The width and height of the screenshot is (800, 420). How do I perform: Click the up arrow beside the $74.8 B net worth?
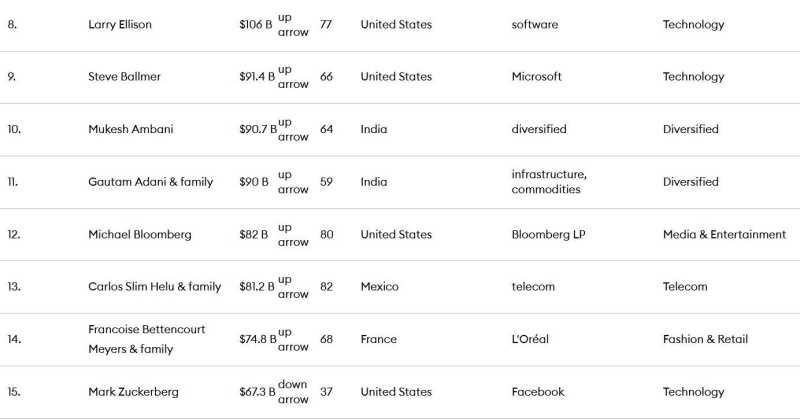click(293, 339)
